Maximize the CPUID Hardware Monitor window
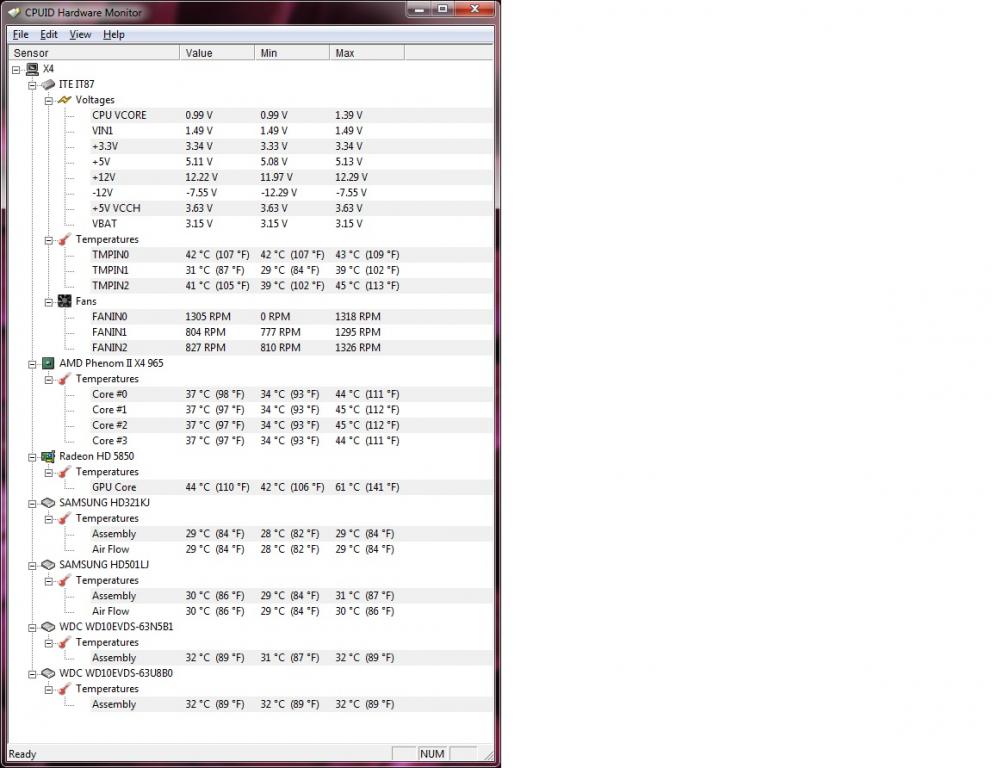This screenshot has width=992, height=768. pos(442,9)
